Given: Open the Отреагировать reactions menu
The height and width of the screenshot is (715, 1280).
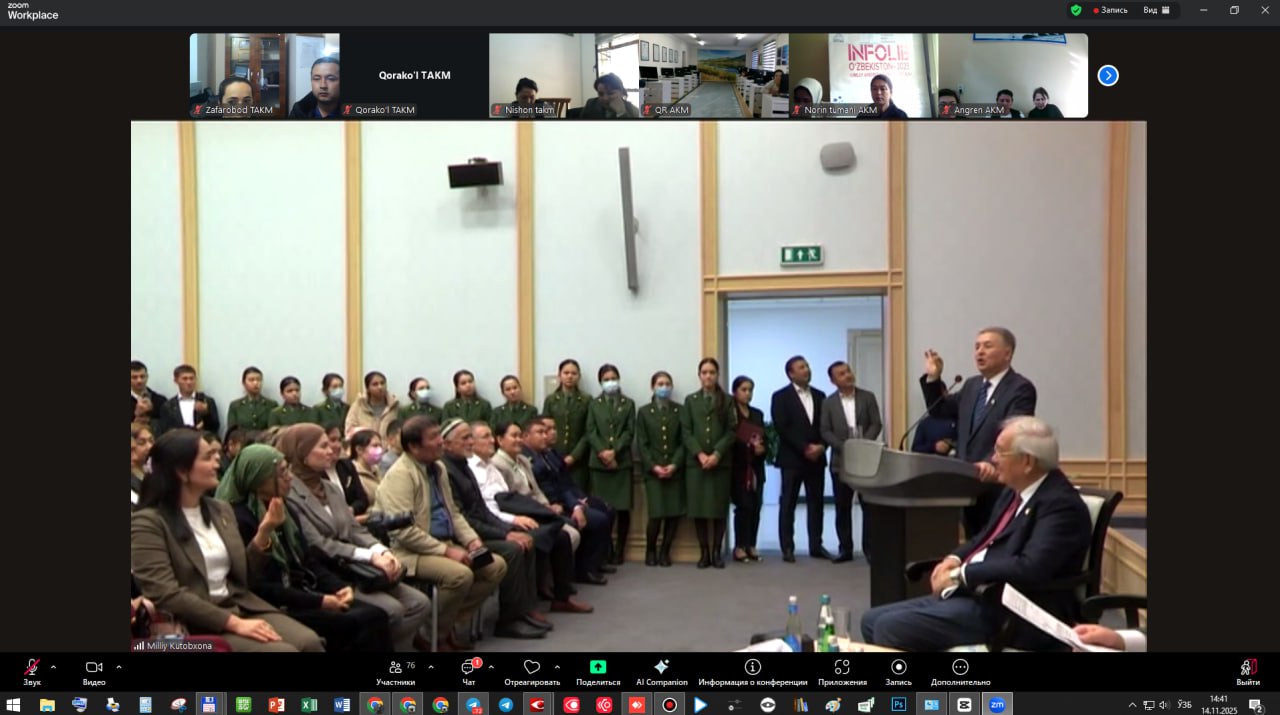Looking at the screenshot, I should pyautogui.click(x=532, y=671).
